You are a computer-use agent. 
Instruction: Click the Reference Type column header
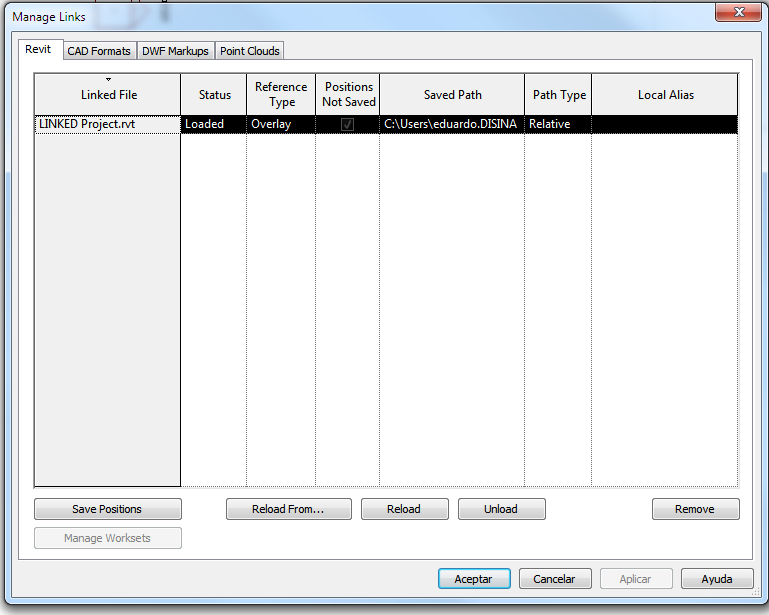coord(281,95)
